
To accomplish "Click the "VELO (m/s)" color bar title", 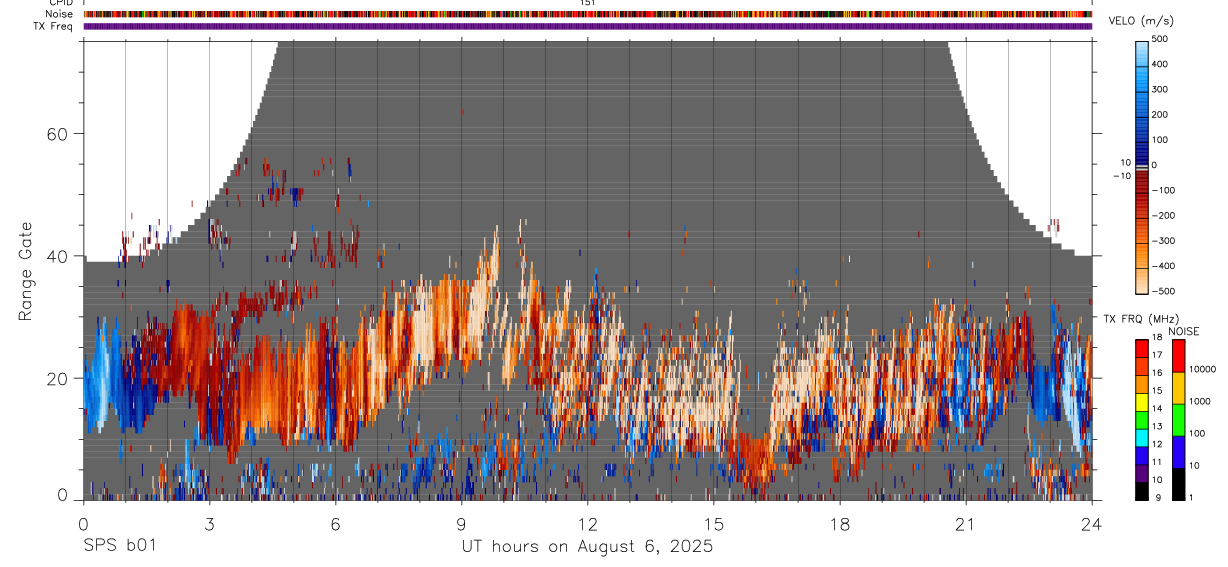I will [1142, 22].
